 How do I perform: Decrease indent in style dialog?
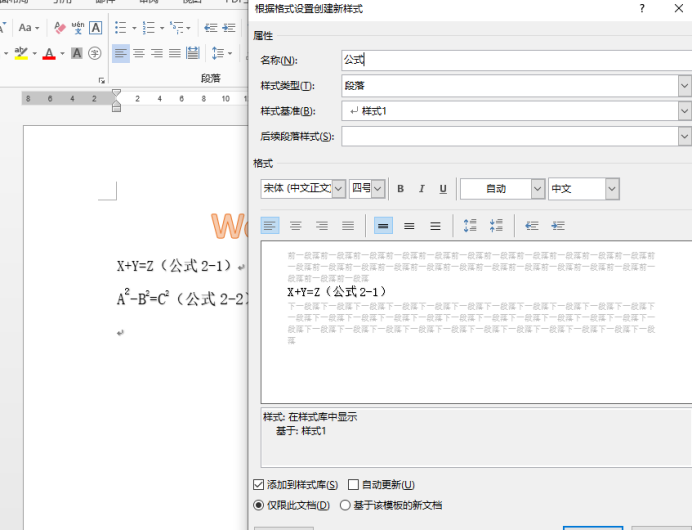pyautogui.click(x=532, y=226)
